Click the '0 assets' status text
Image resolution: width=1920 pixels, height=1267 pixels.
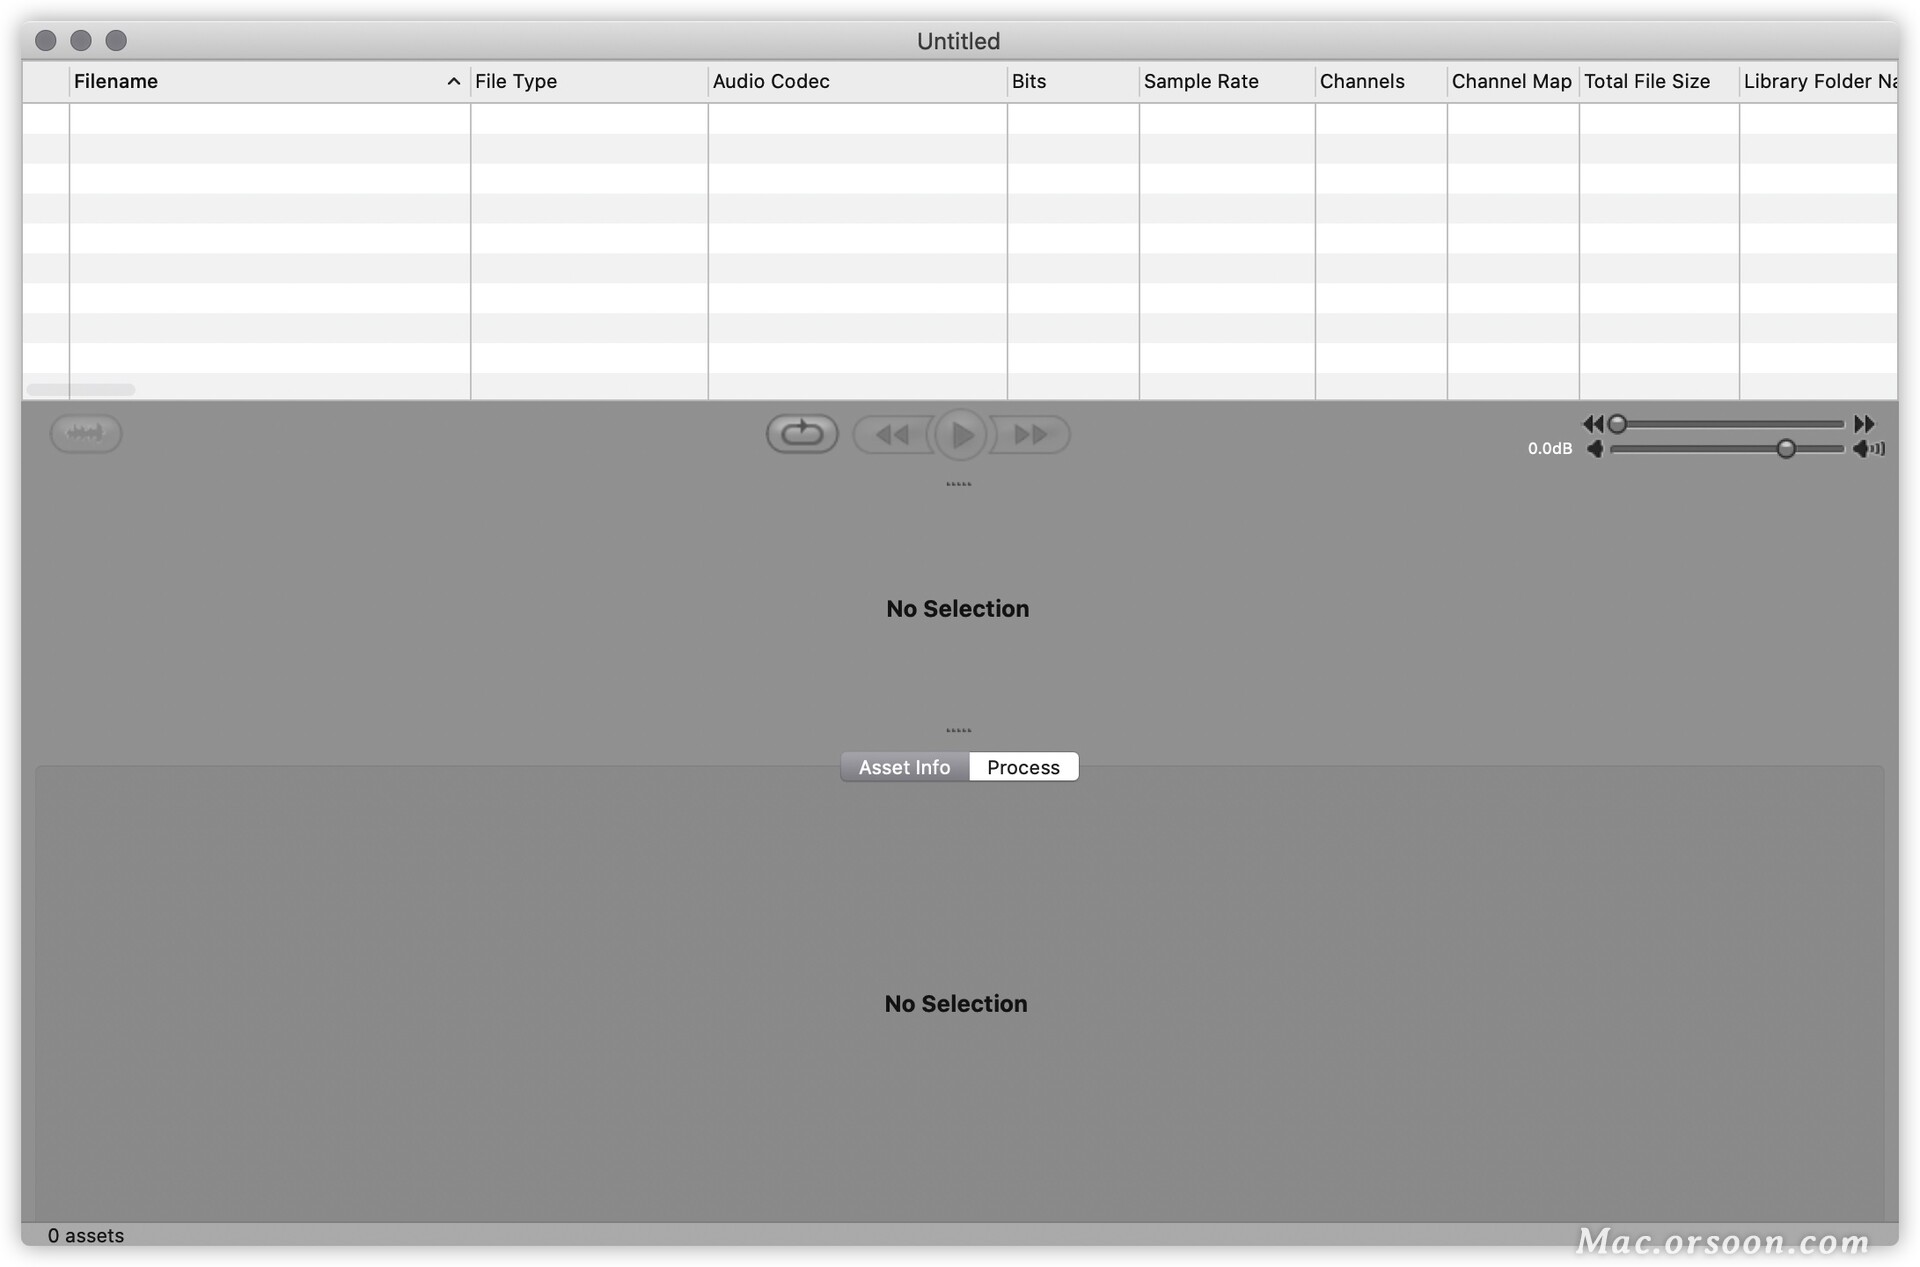coord(86,1235)
